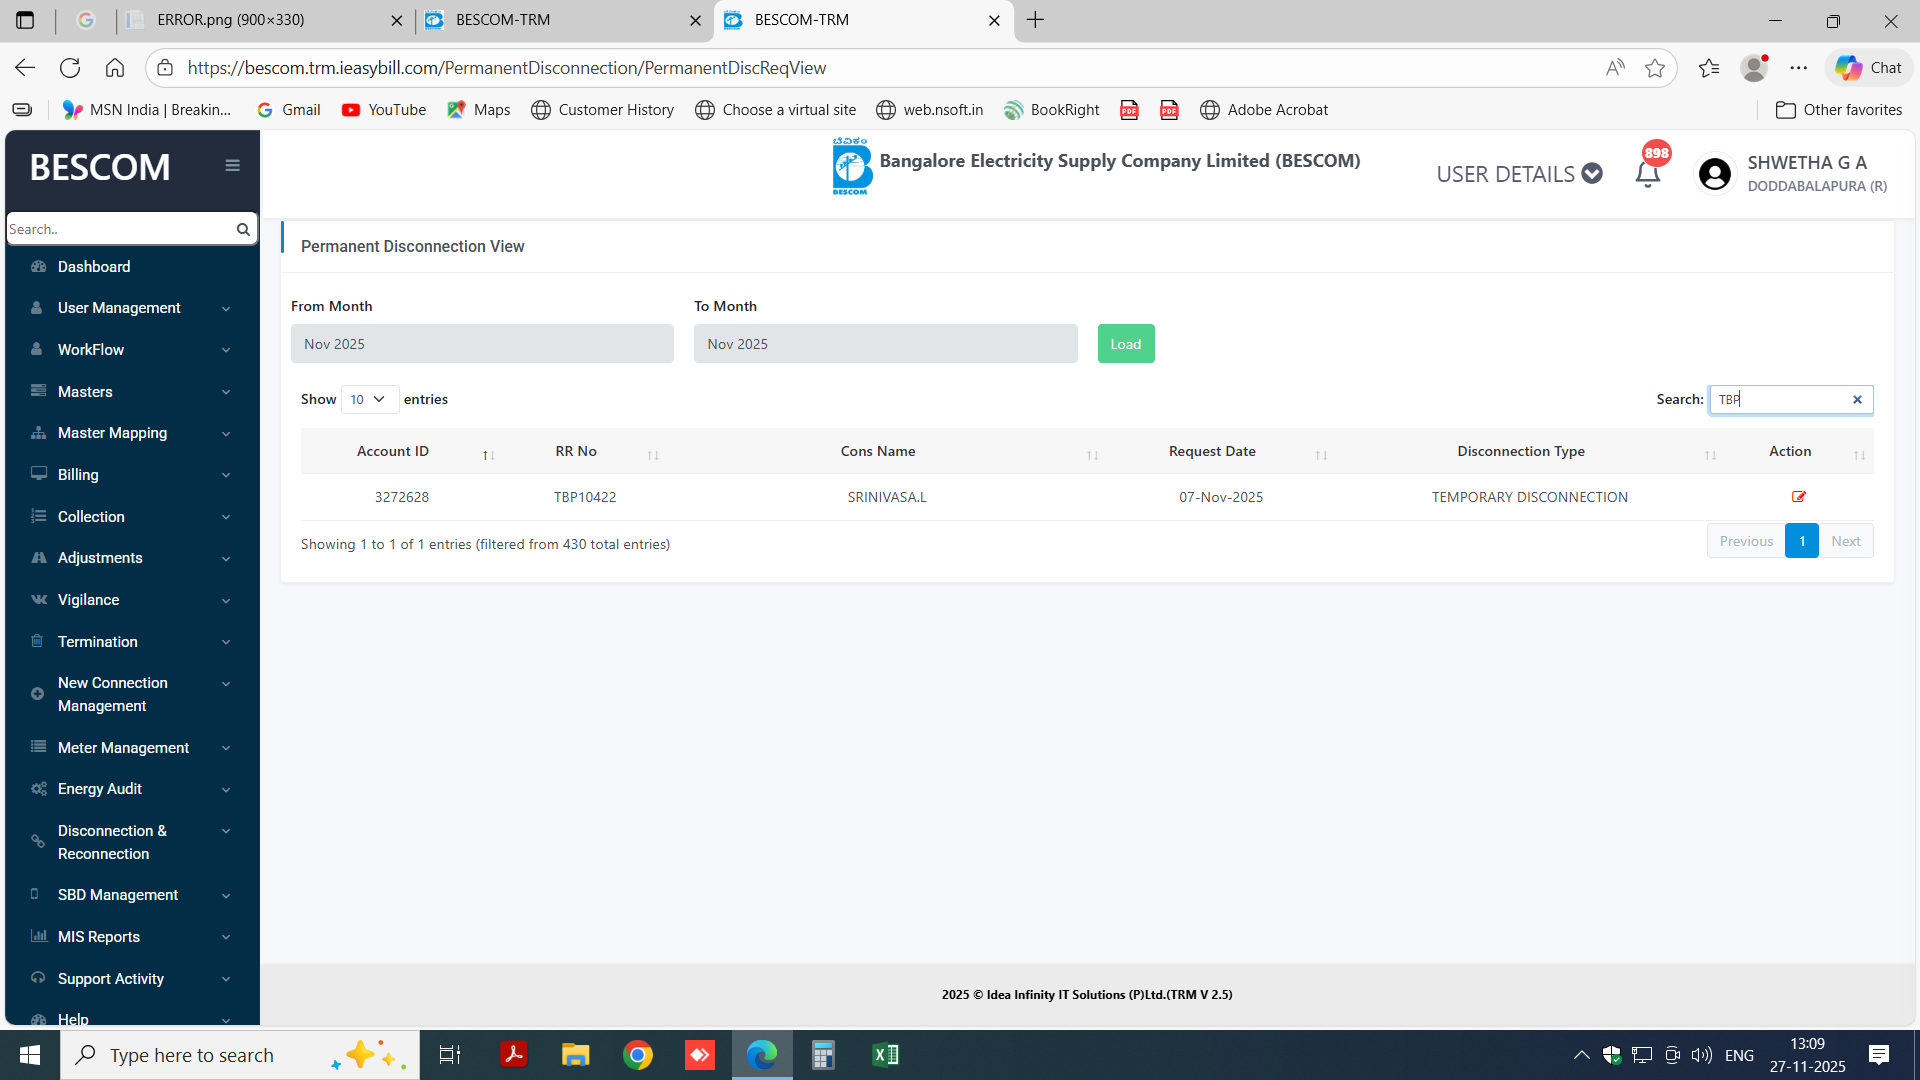
Task: Click the sidebar search magnifier icon
Action: pos(243,229)
